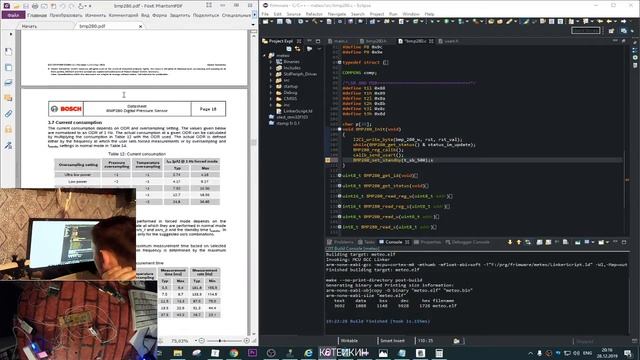
Task: Open the signatures panel icon in Foxit sidebar
Action: [8, 145]
